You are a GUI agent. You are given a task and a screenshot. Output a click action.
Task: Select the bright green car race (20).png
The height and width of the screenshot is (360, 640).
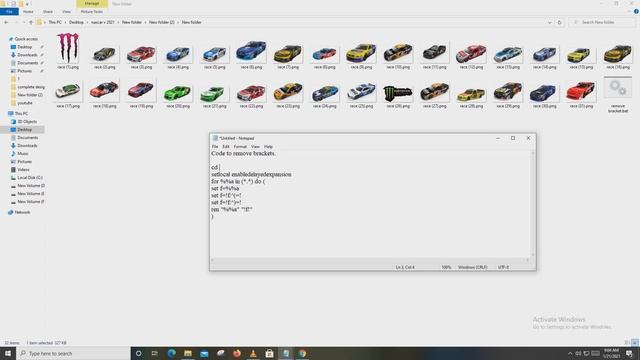178,93
